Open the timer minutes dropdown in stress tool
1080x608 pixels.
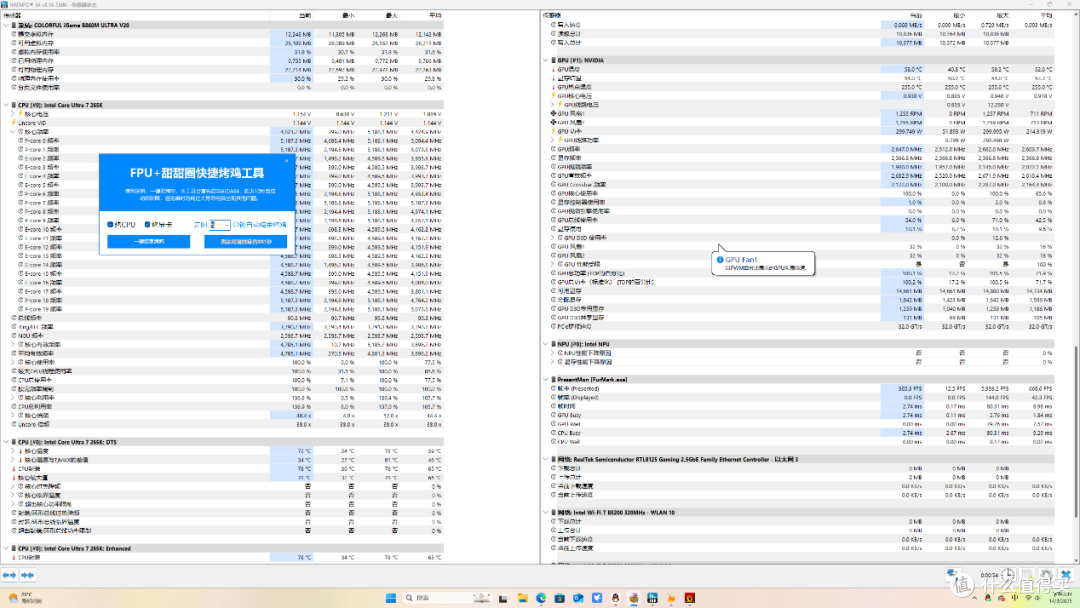(x=220, y=224)
